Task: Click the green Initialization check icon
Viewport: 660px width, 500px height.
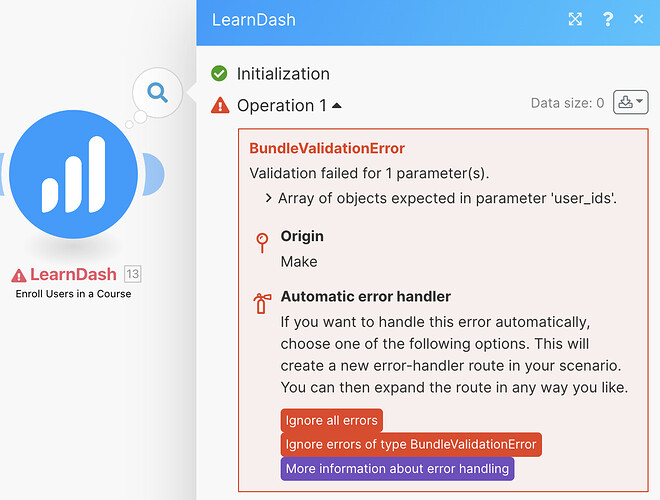Action: [x=219, y=74]
